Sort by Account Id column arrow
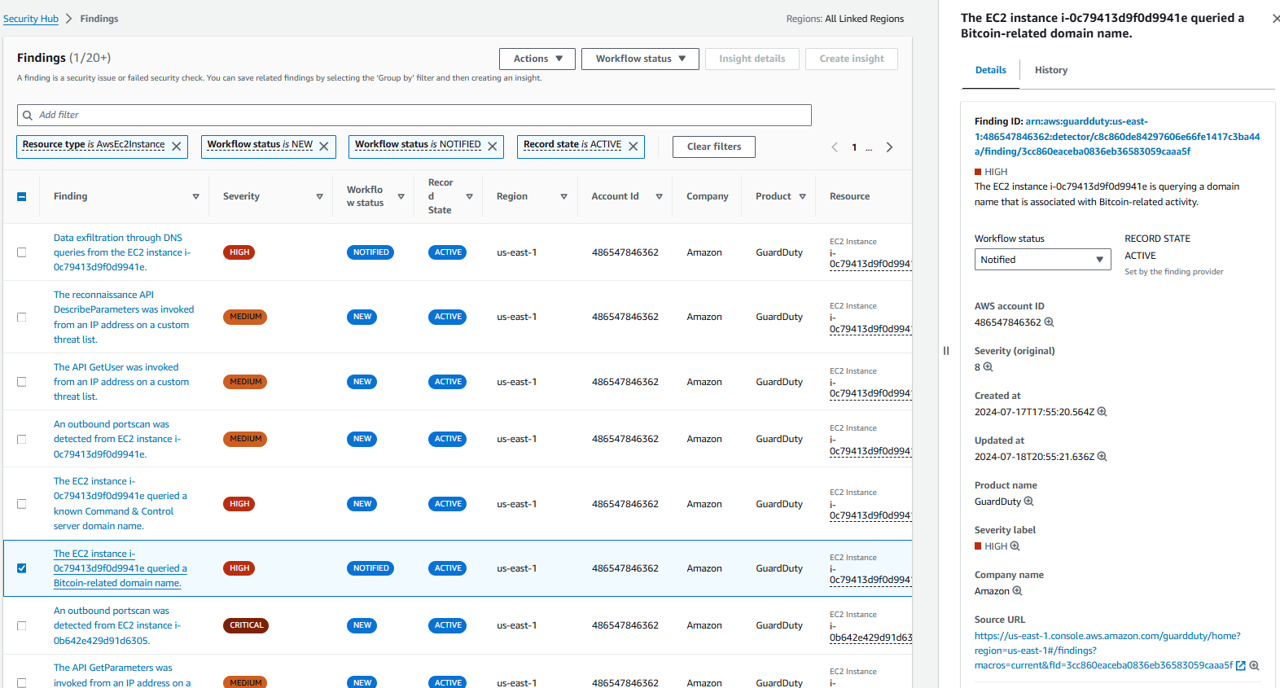This screenshot has height=688, width=1280. click(659, 197)
